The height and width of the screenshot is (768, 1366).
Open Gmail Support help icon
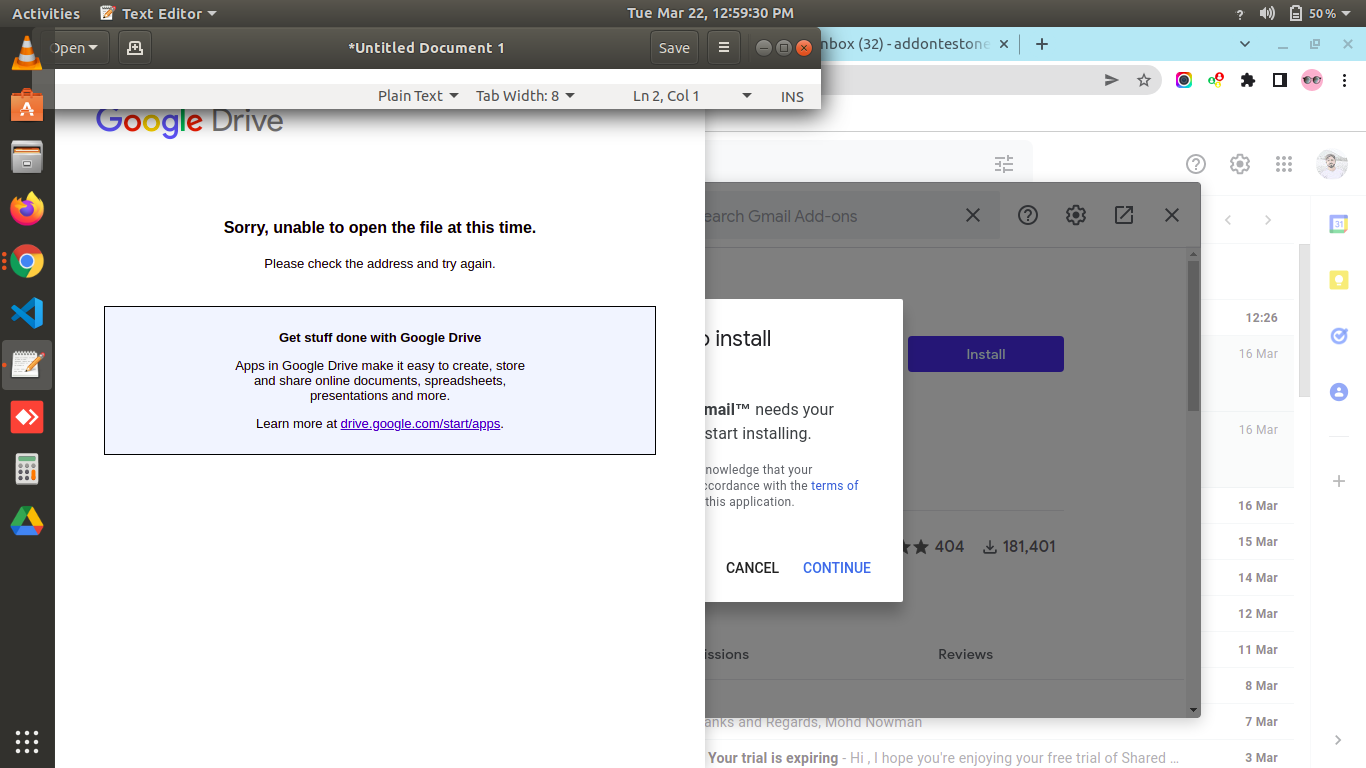point(1196,164)
